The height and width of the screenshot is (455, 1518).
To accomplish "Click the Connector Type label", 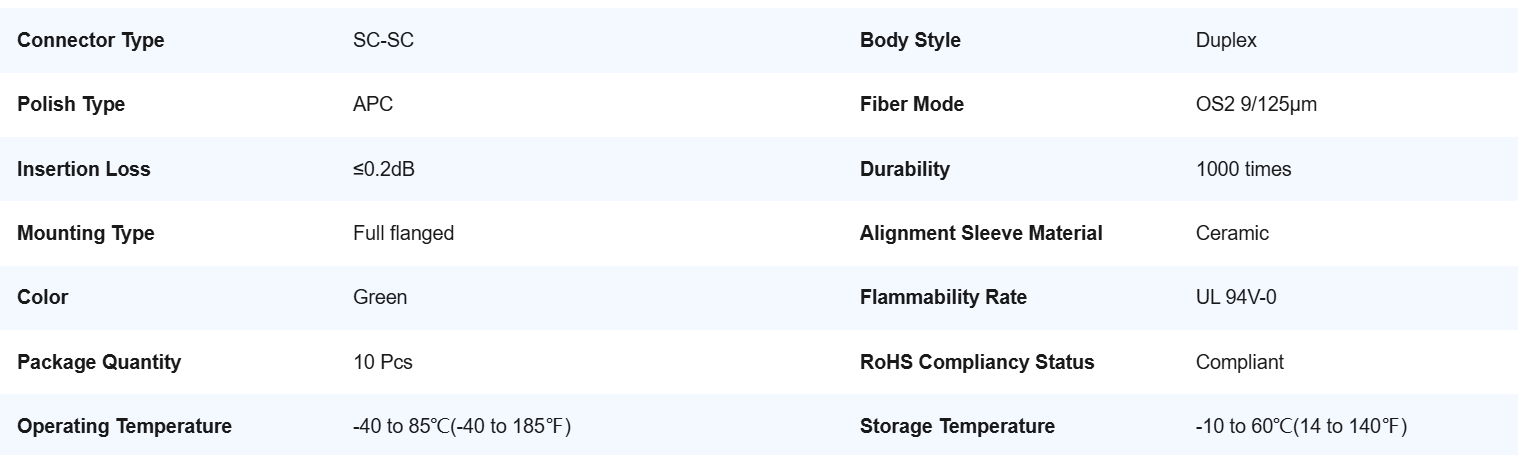I will pos(91,41).
